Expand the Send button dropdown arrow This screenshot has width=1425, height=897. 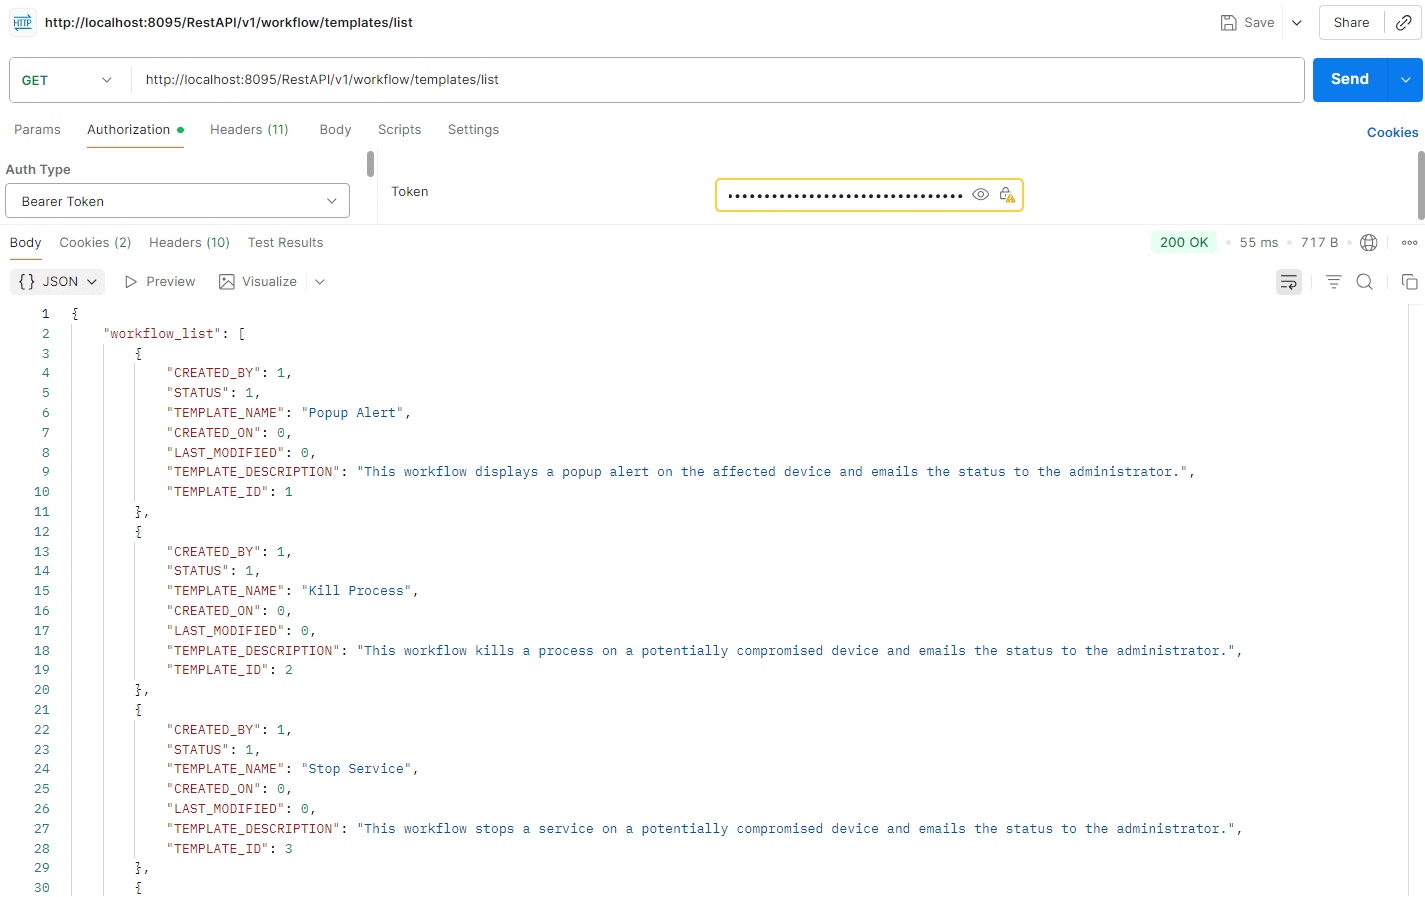(1407, 78)
